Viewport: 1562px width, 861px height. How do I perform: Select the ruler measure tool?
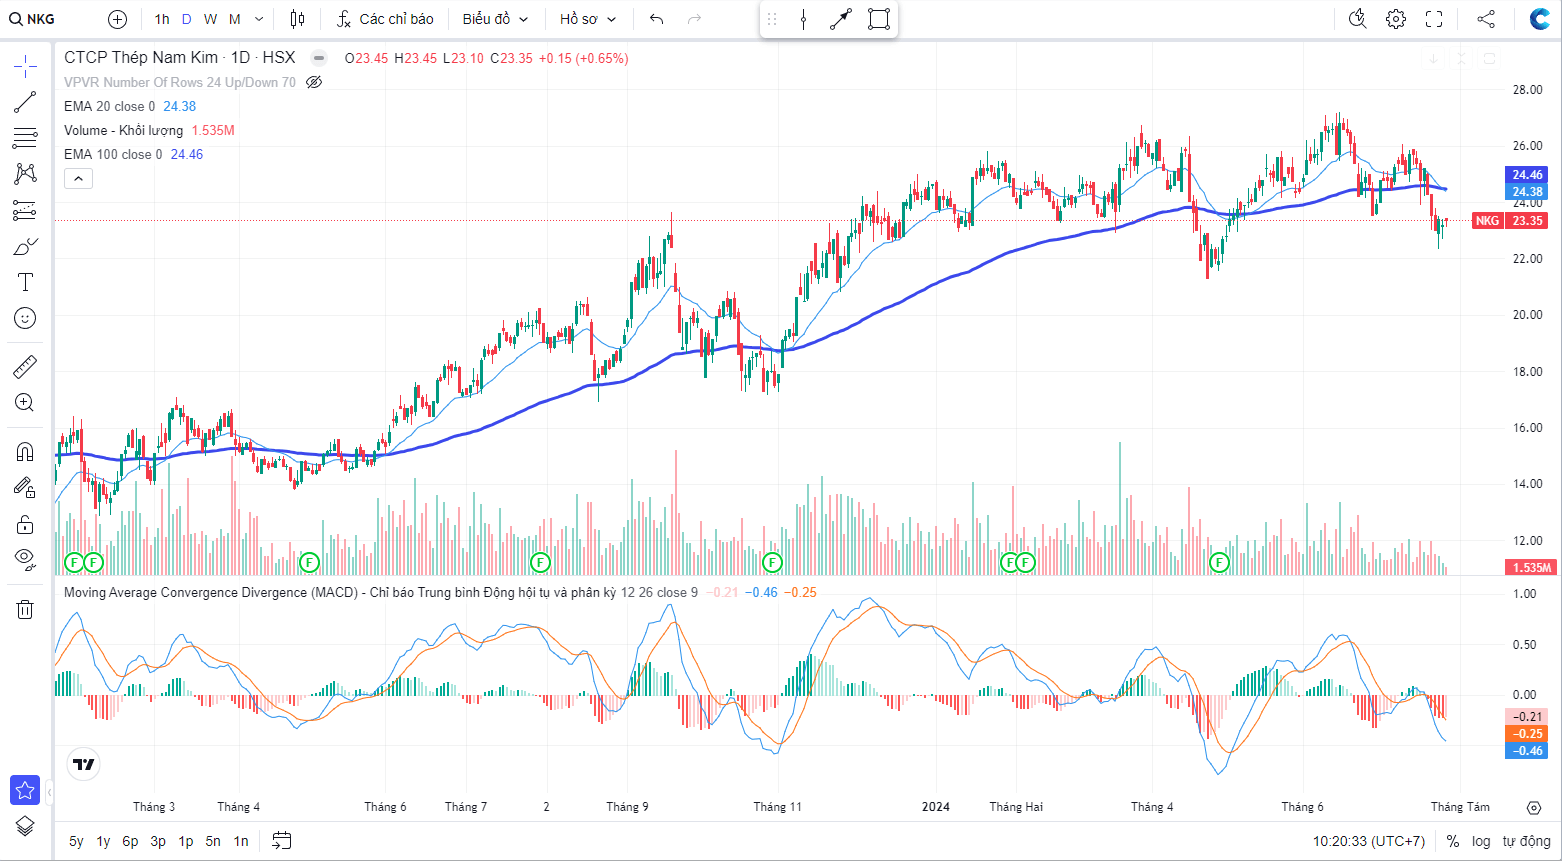click(x=25, y=367)
